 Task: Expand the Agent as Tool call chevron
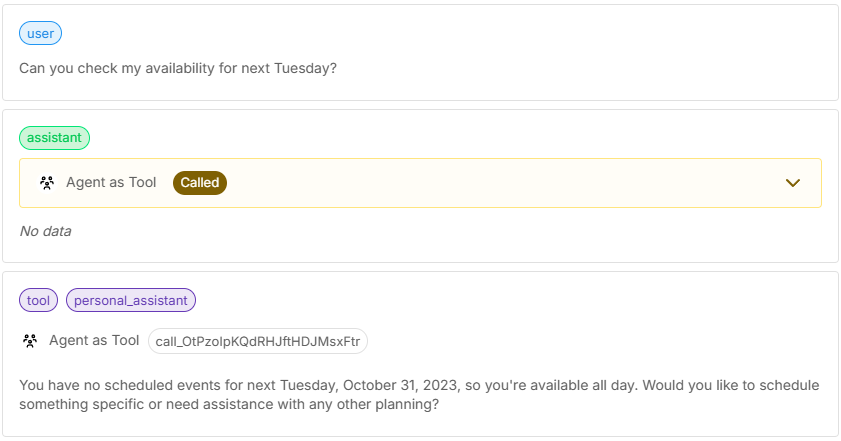pos(793,183)
